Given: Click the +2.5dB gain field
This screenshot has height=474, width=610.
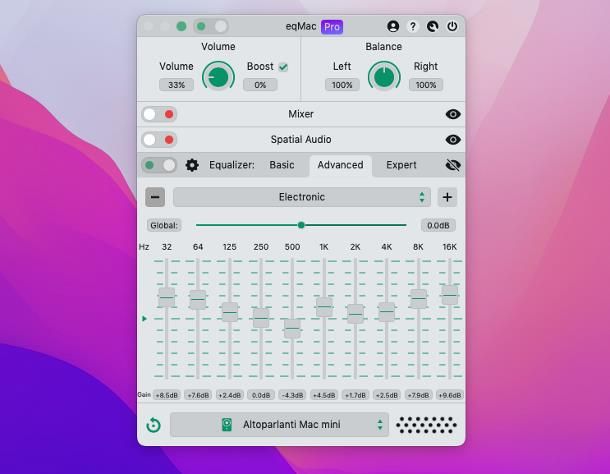Looking at the screenshot, I should (387, 395).
